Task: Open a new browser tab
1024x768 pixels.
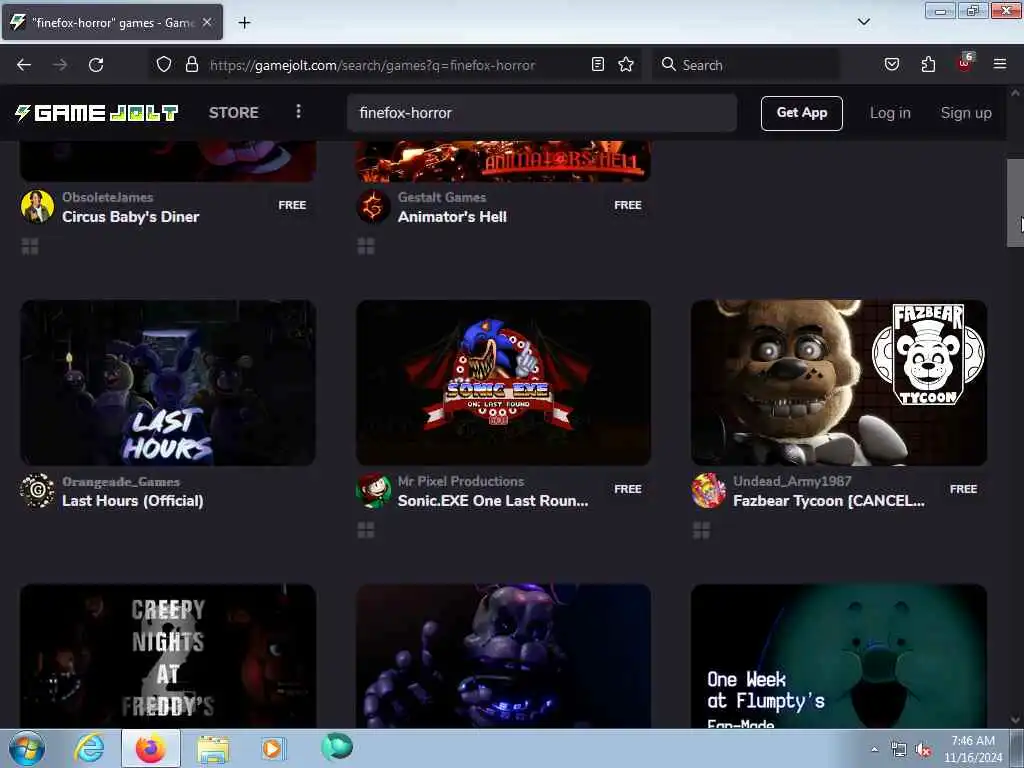Action: click(x=244, y=23)
